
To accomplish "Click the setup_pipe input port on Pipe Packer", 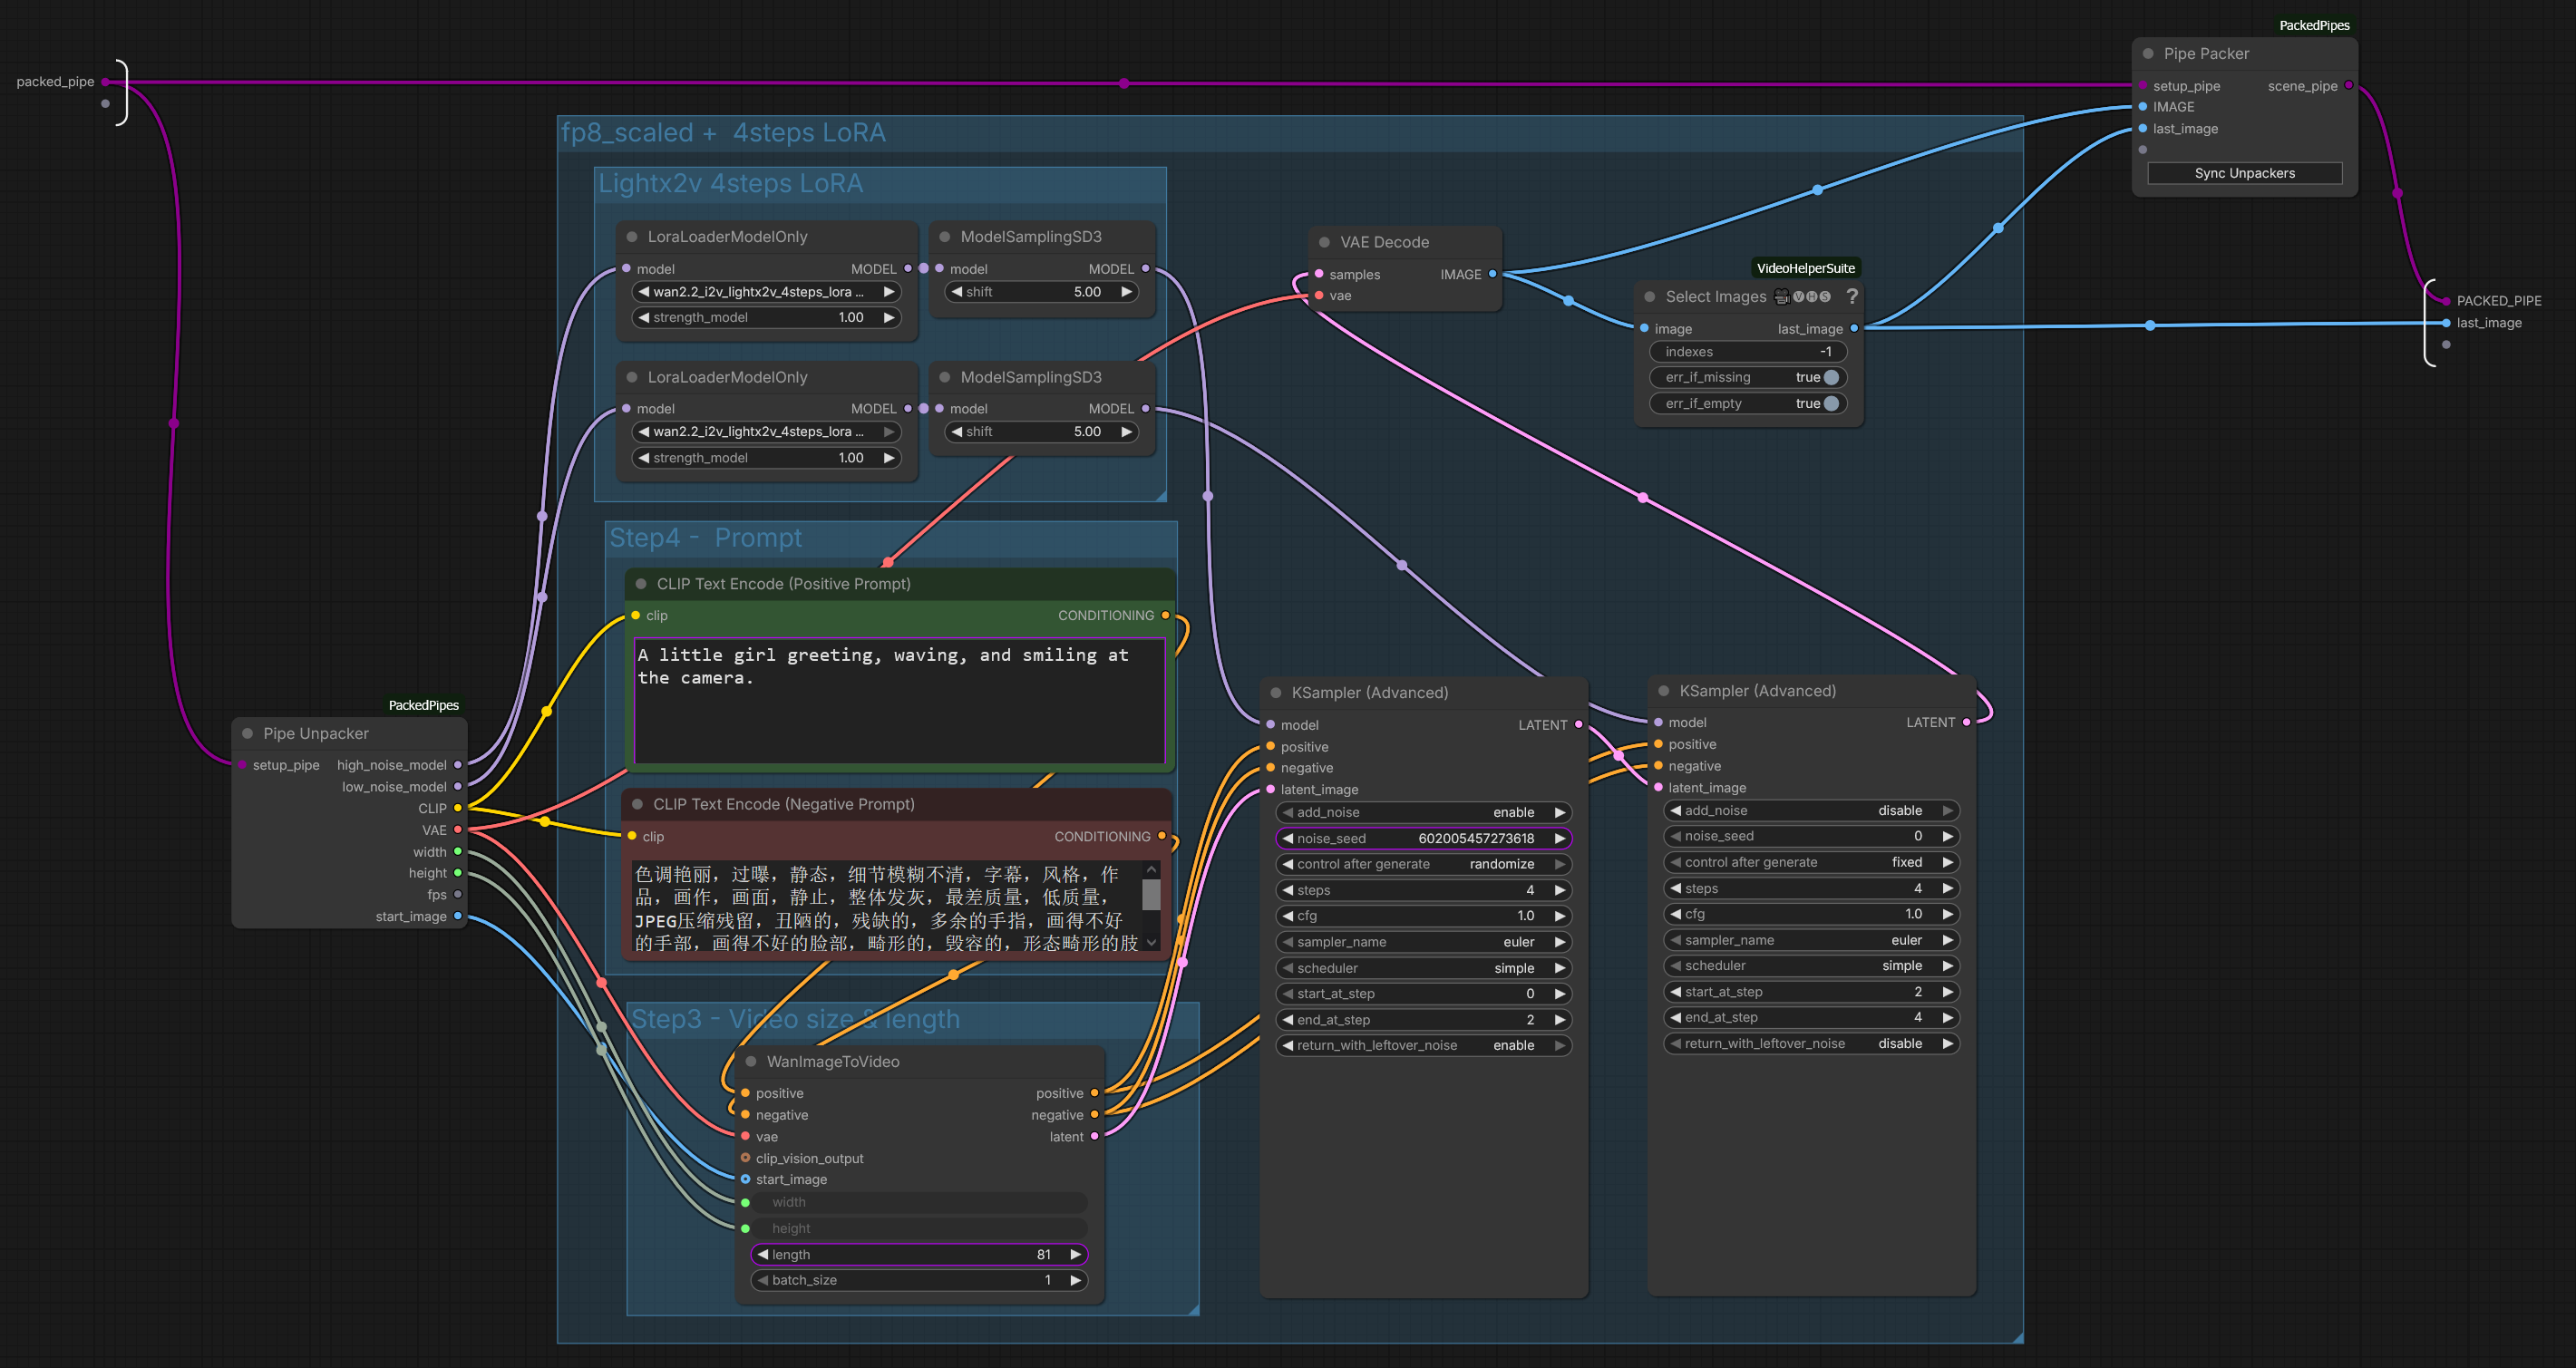I will tap(2143, 85).
